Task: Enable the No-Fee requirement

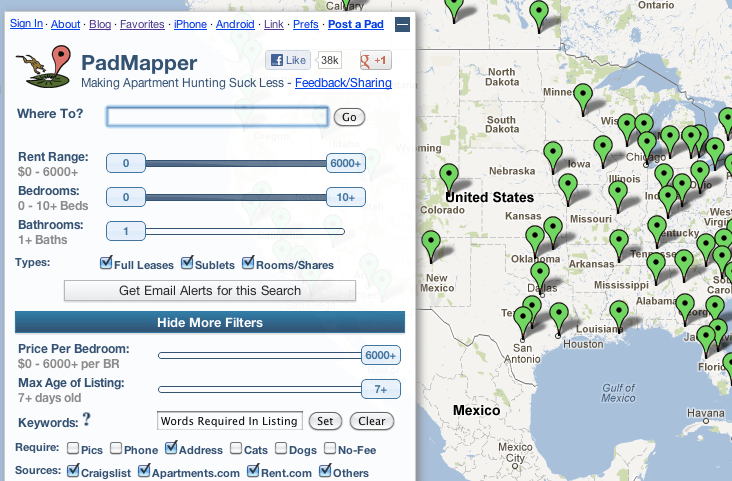Action: 330,448
